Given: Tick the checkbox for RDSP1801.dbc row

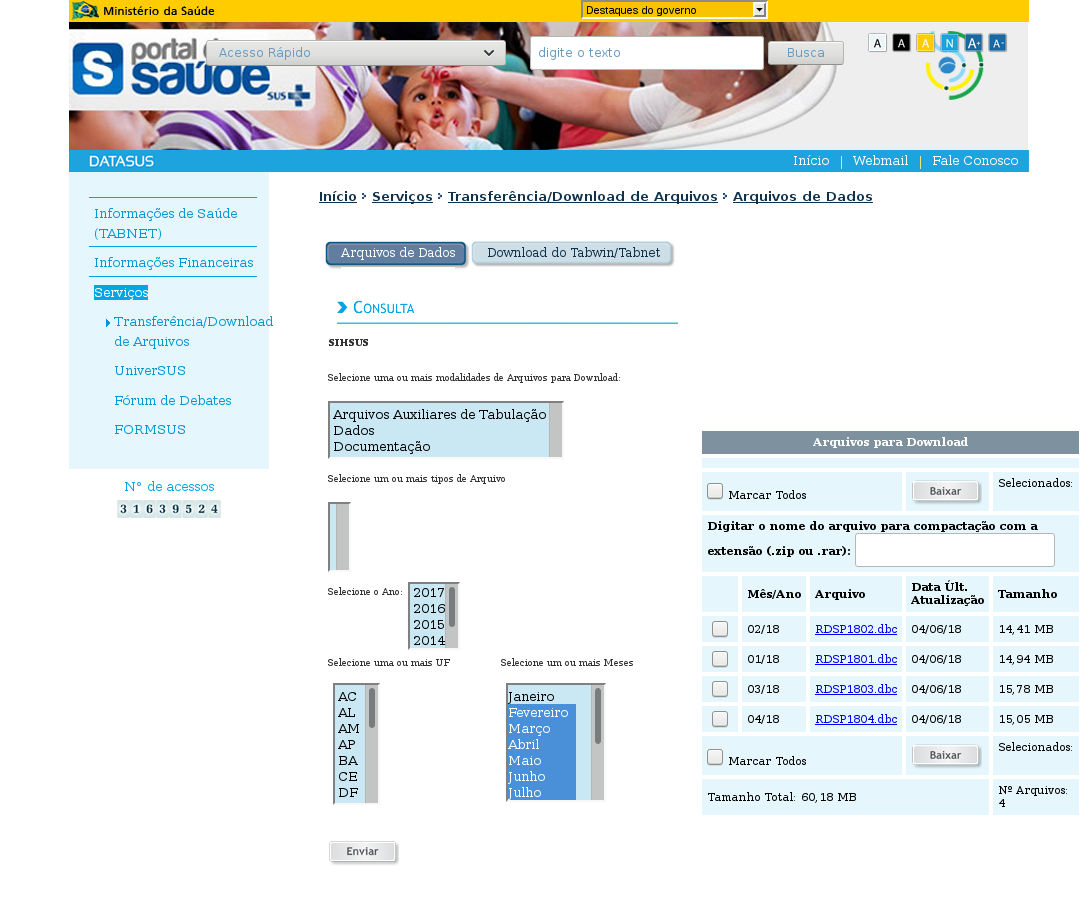Looking at the screenshot, I should pyautogui.click(x=720, y=659).
